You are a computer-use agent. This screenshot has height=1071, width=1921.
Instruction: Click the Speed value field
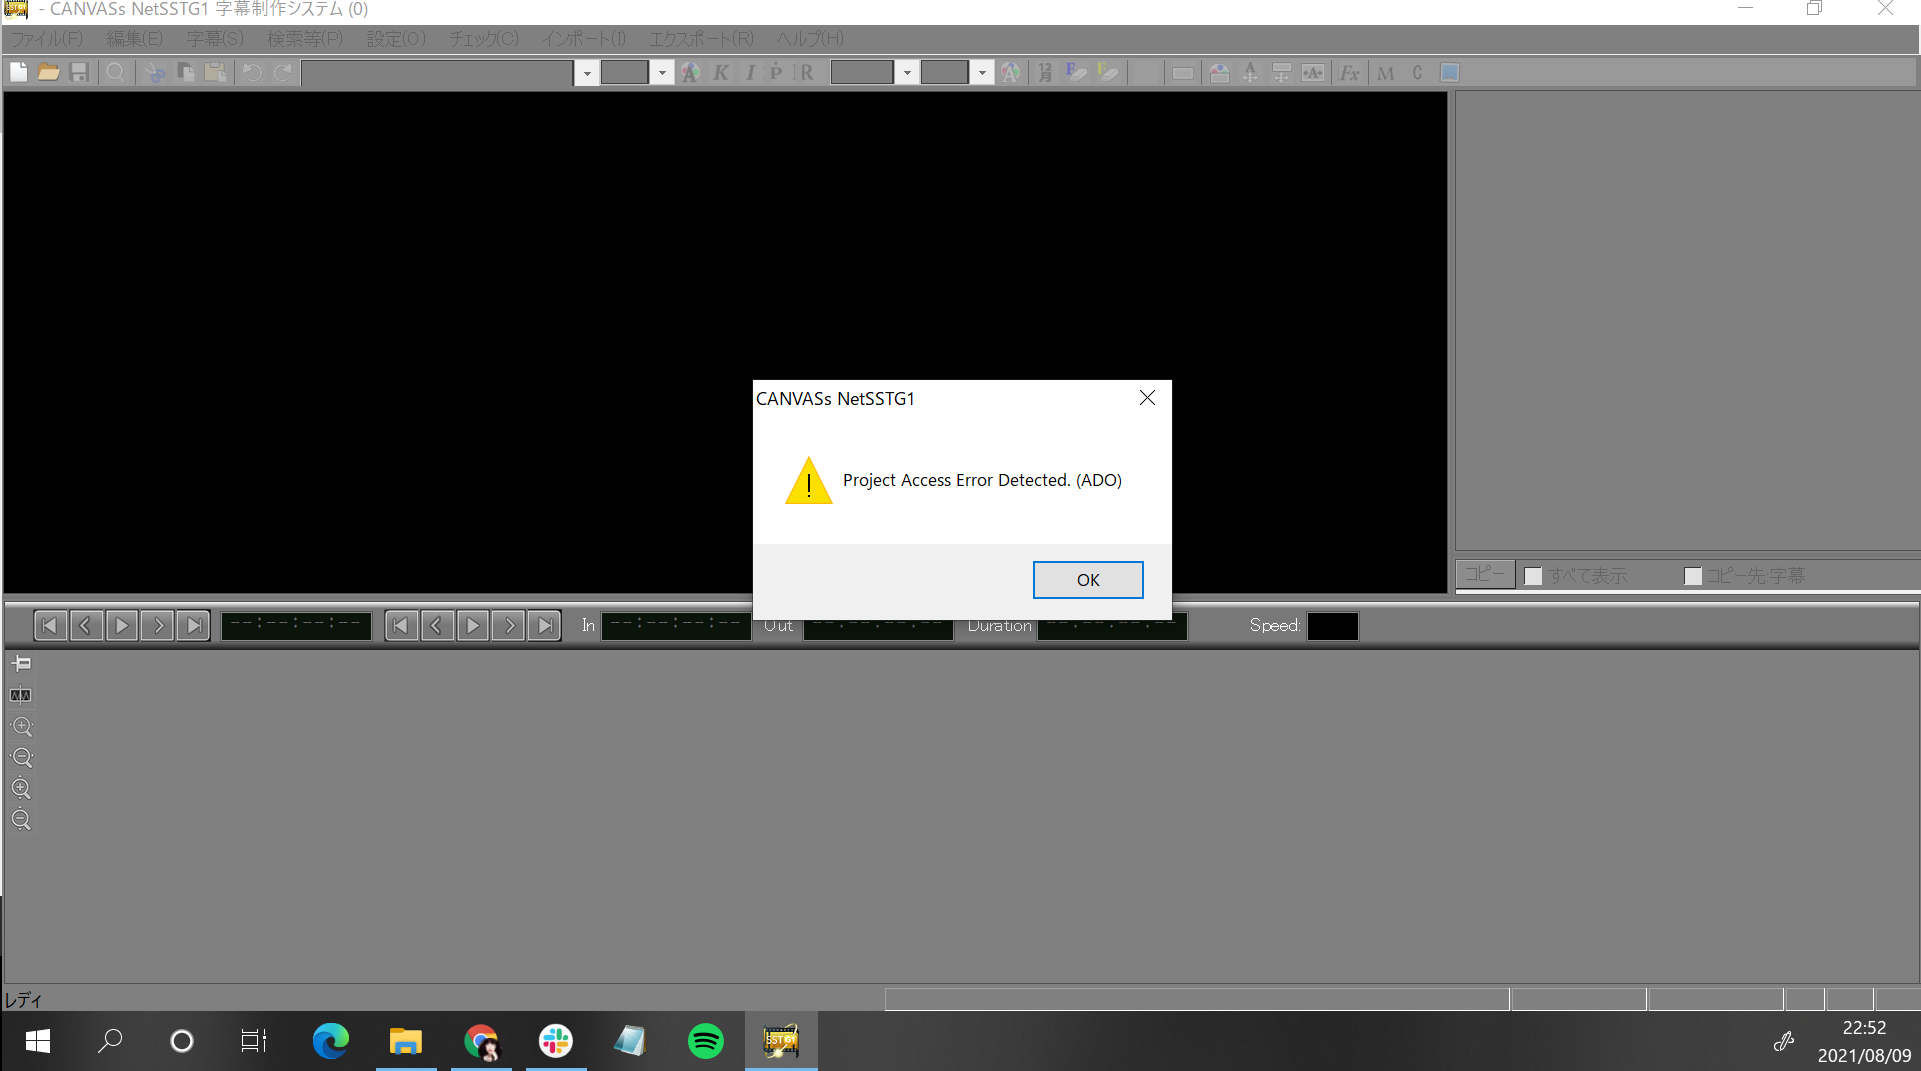pos(1332,626)
